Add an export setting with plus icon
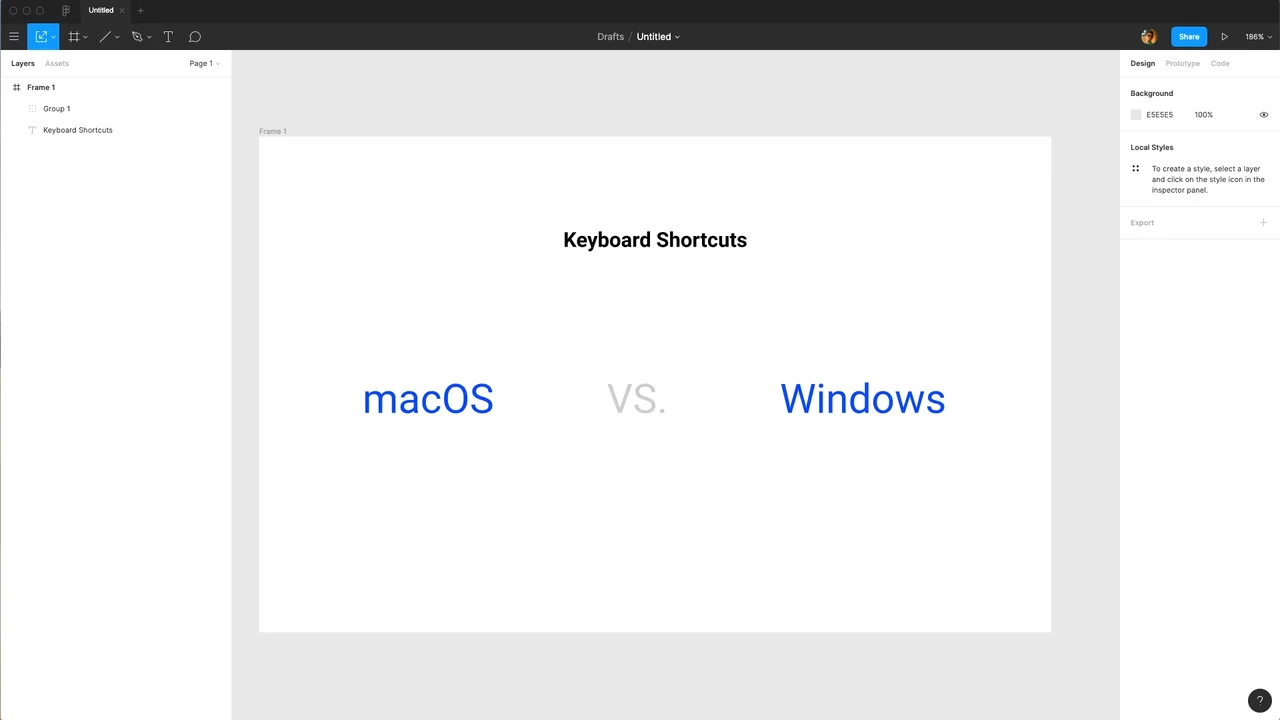The width and height of the screenshot is (1280, 720). tap(1264, 222)
